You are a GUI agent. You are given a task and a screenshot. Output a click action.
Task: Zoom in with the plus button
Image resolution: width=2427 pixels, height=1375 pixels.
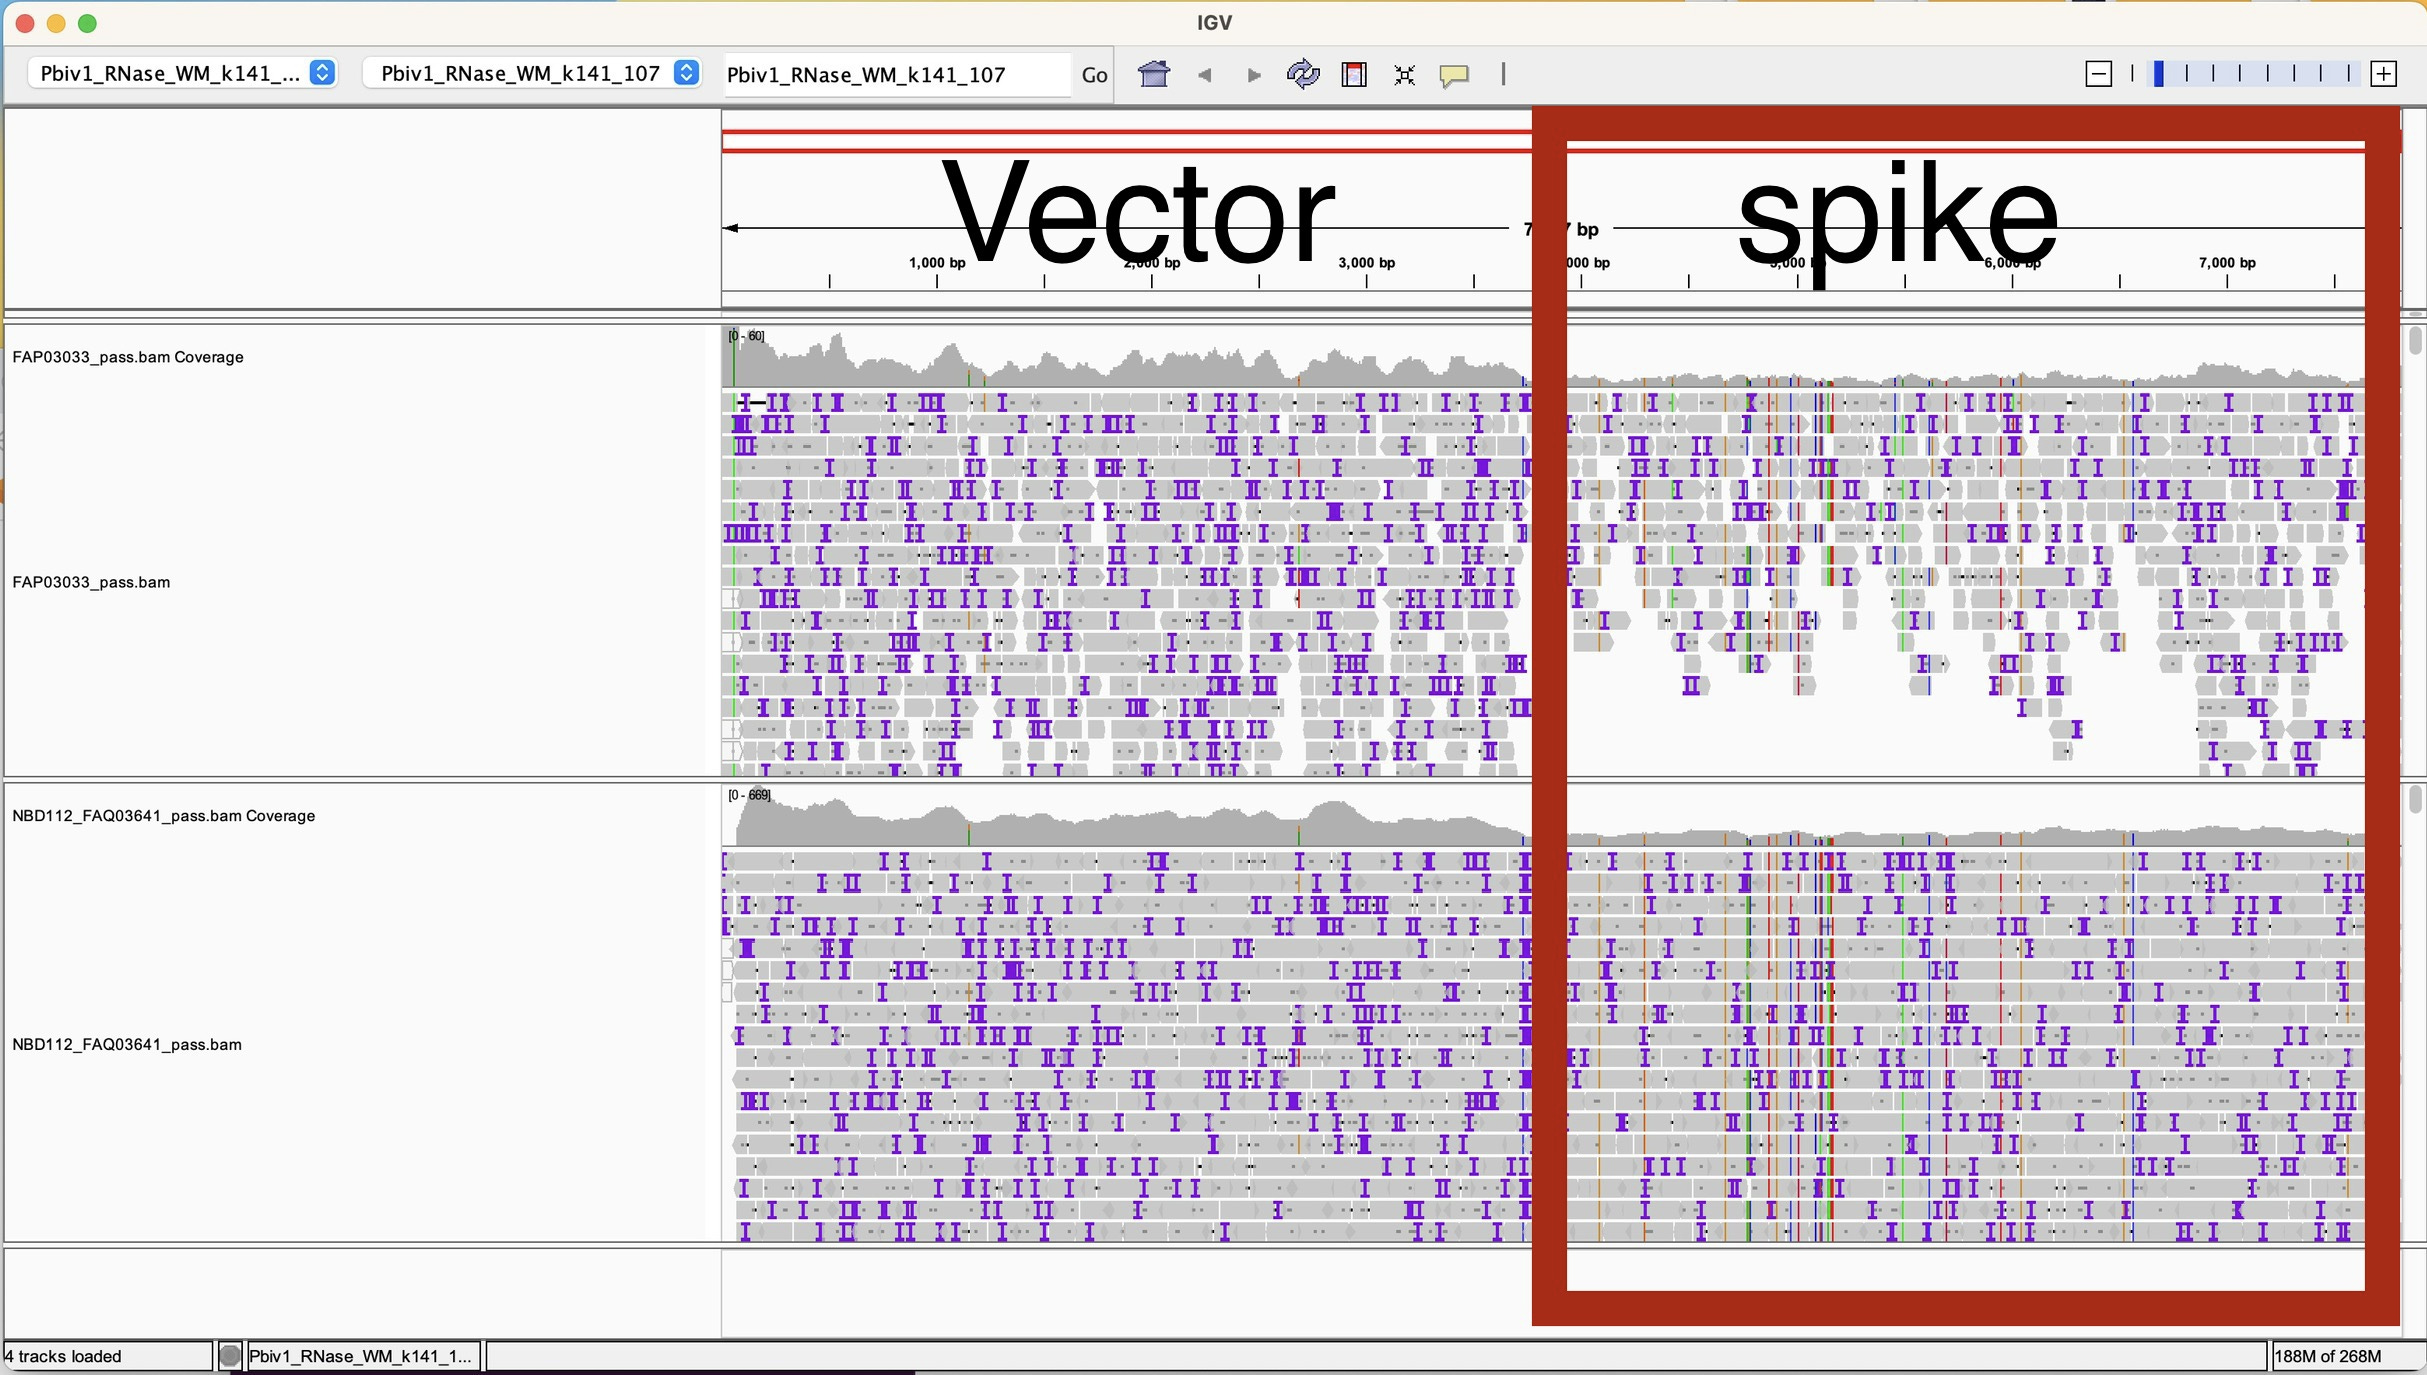click(2384, 74)
